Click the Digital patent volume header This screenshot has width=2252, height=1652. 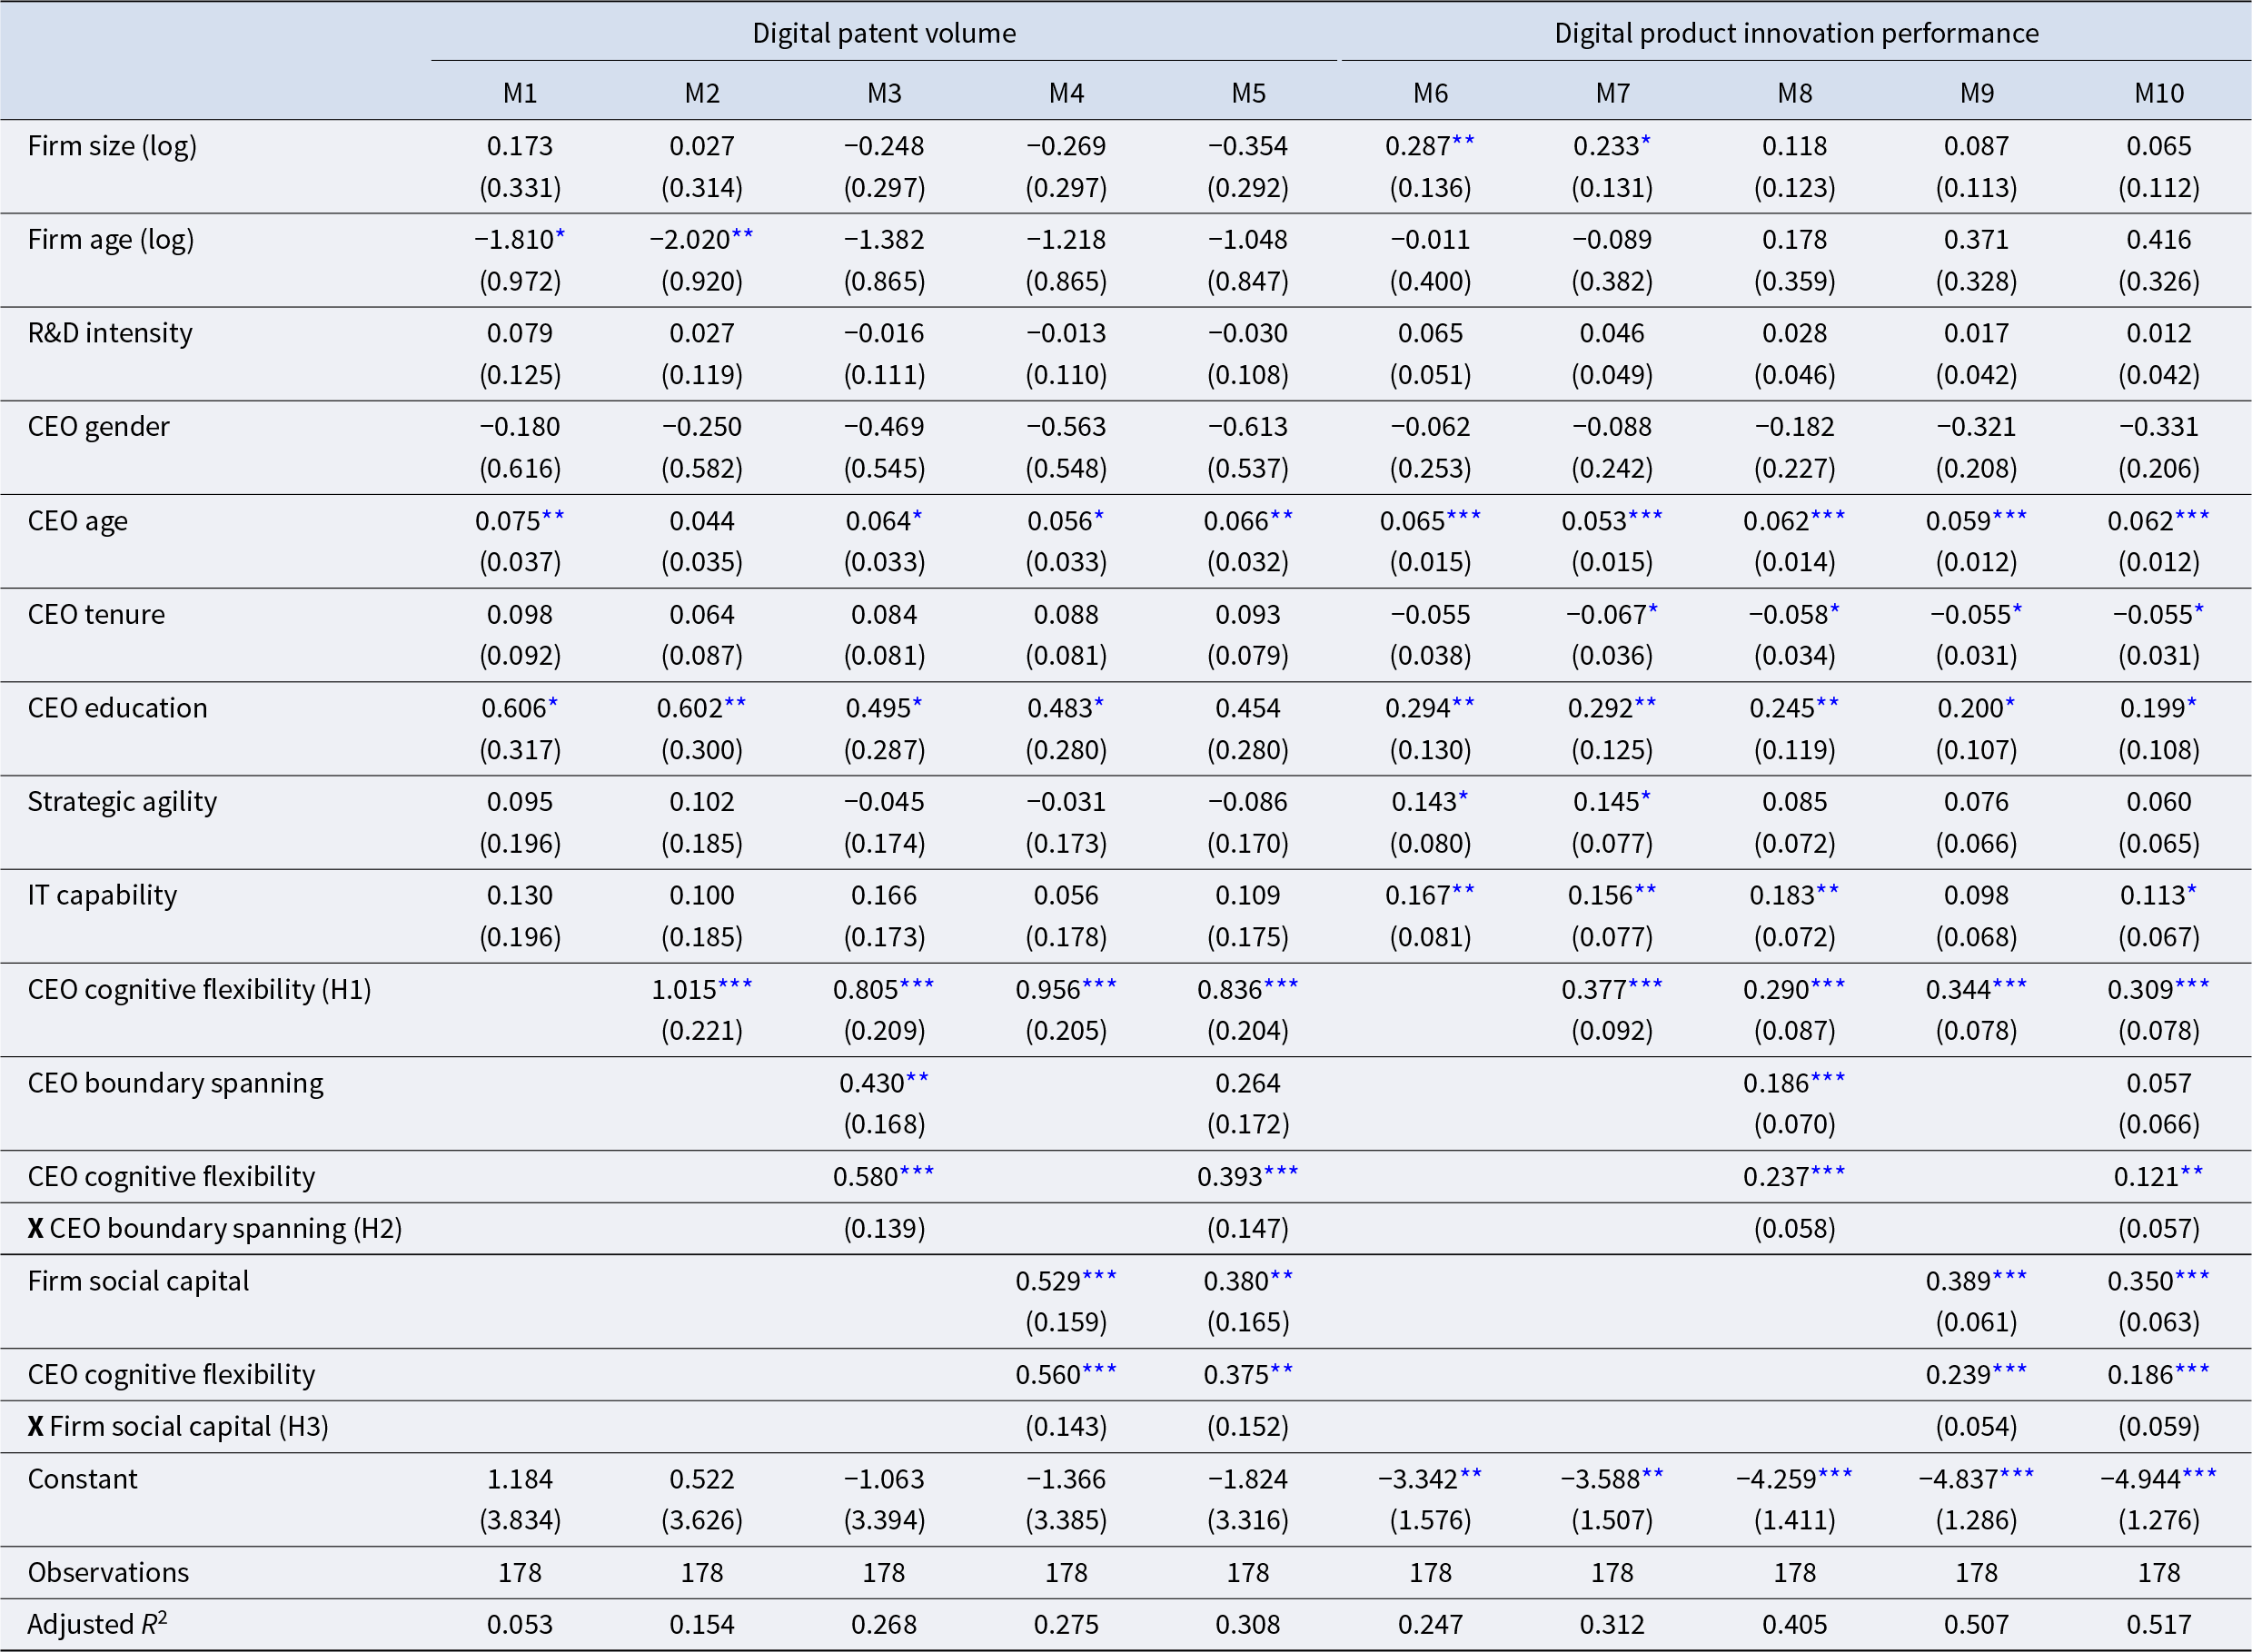point(884,33)
